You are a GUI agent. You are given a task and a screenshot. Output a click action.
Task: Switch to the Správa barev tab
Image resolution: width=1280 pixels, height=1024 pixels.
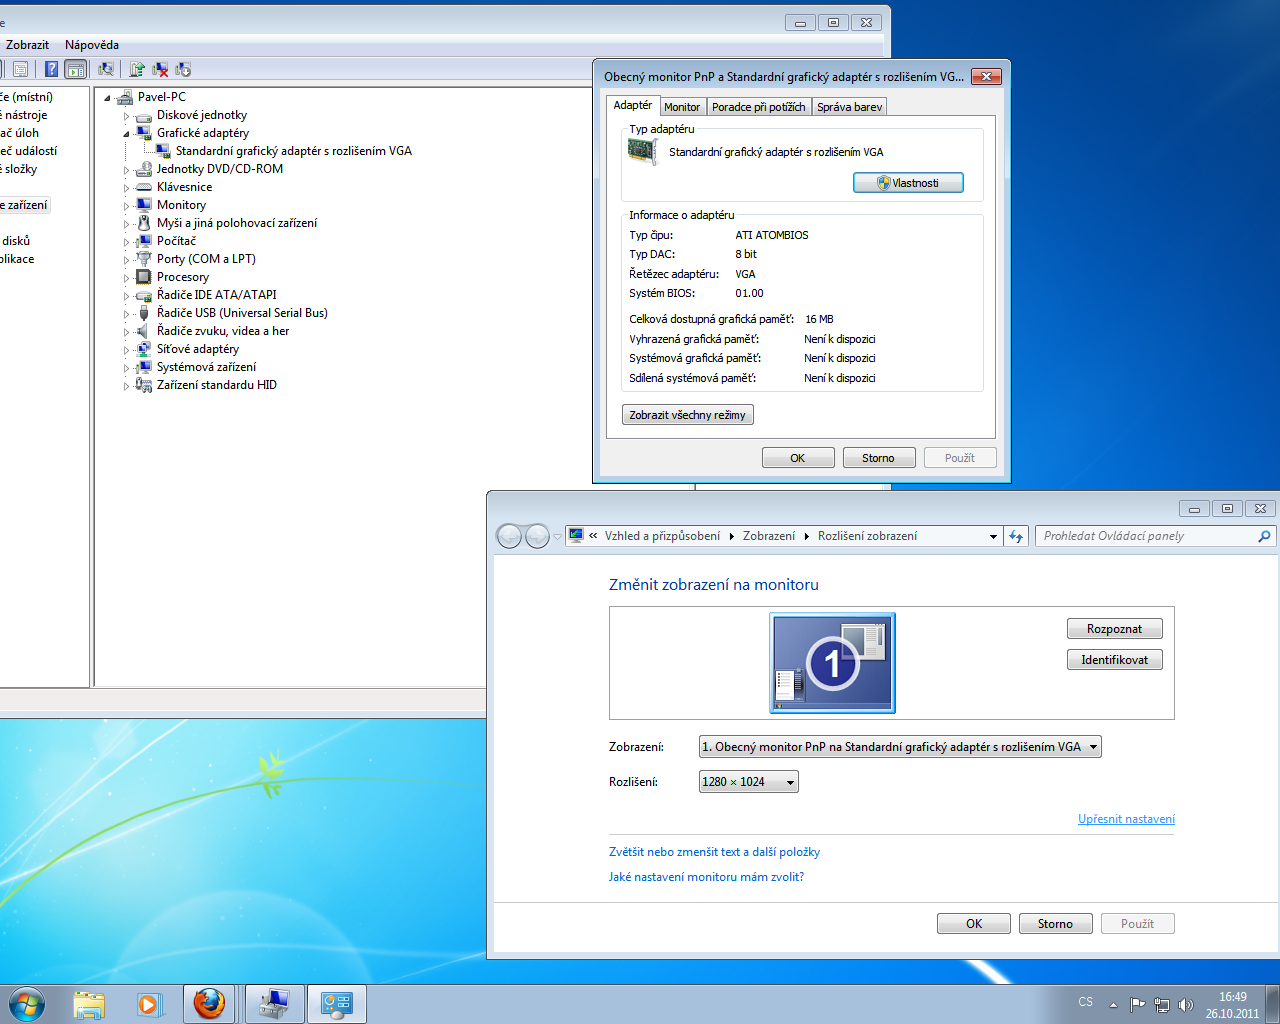(850, 107)
